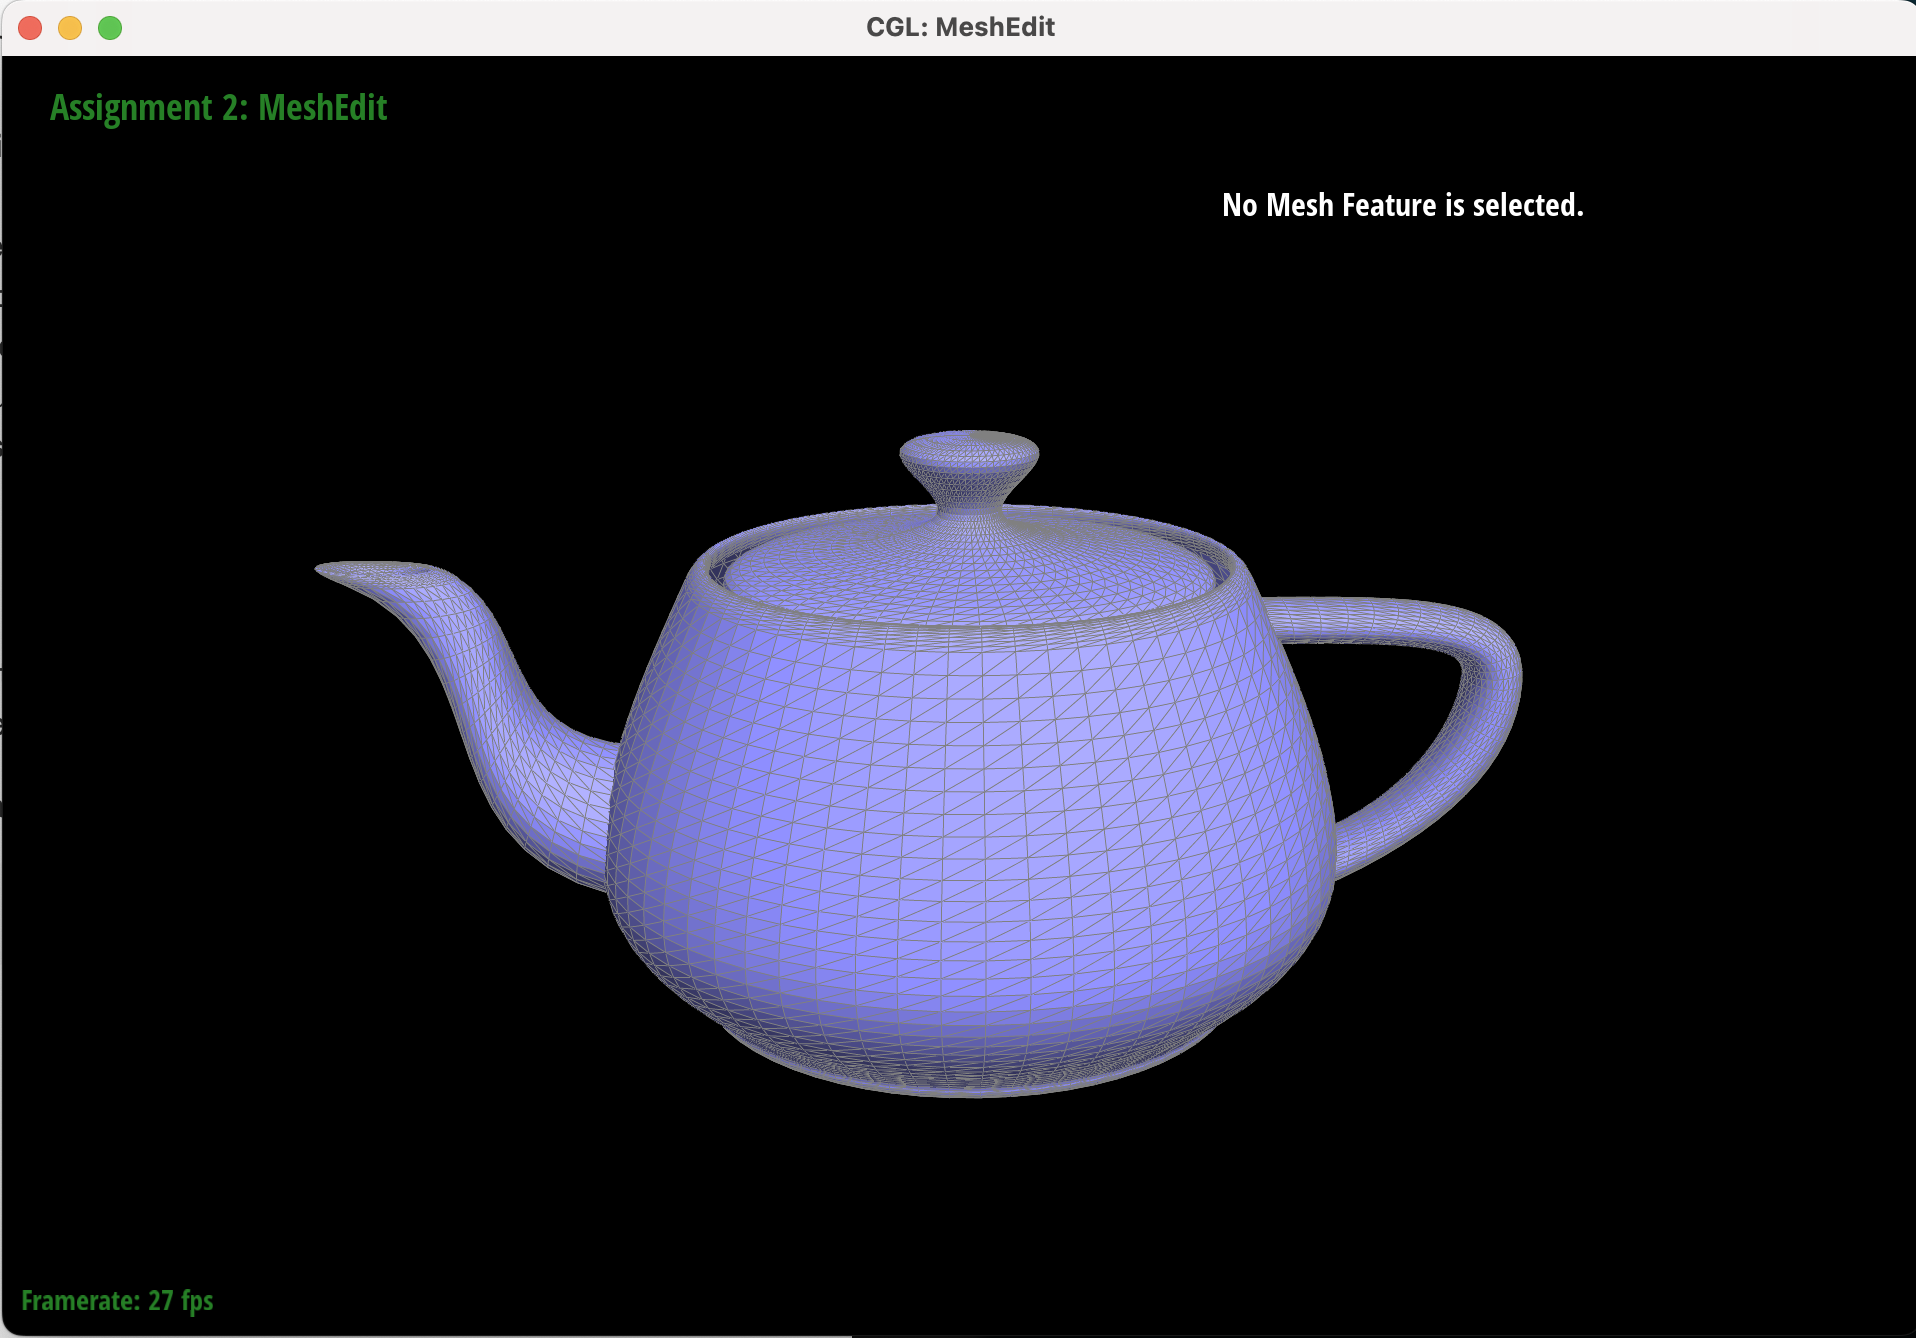Click the 'Framerate: 27 fps' status text
The height and width of the screenshot is (1338, 1916).
coord(117,1300)
